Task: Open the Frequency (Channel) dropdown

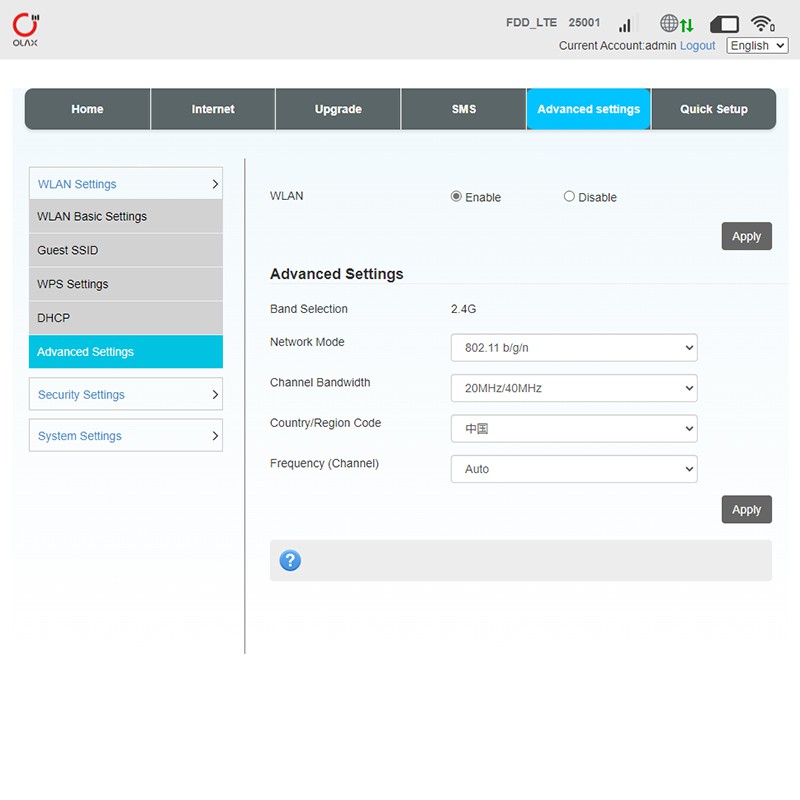Action: [574, 469]
